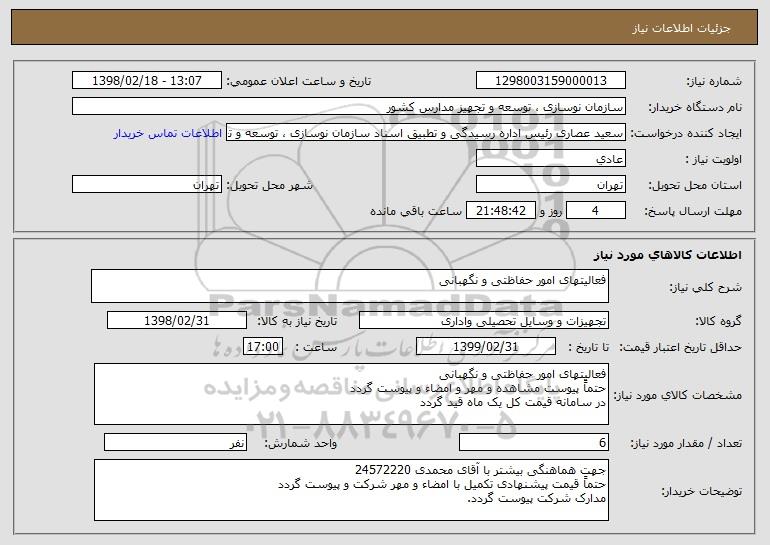Image resolution: width=770 pixels, height=545 pixels.
Task: Click the line در سامانه قیمت کل یک ماه
Action: tap(513, 402)
